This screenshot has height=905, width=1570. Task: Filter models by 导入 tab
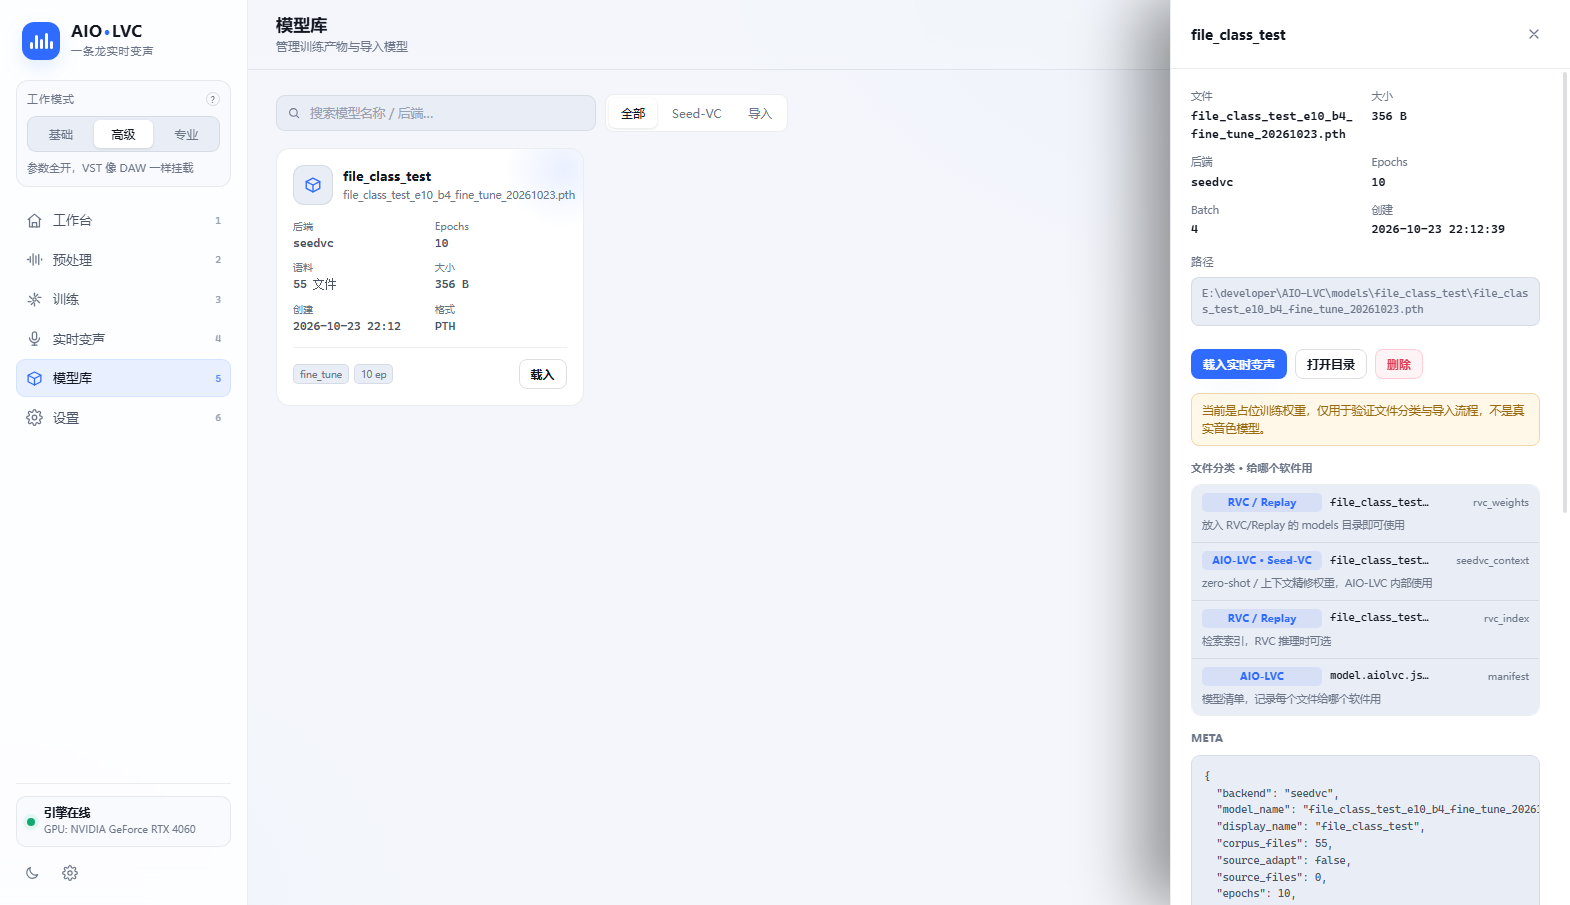point(760,113)
